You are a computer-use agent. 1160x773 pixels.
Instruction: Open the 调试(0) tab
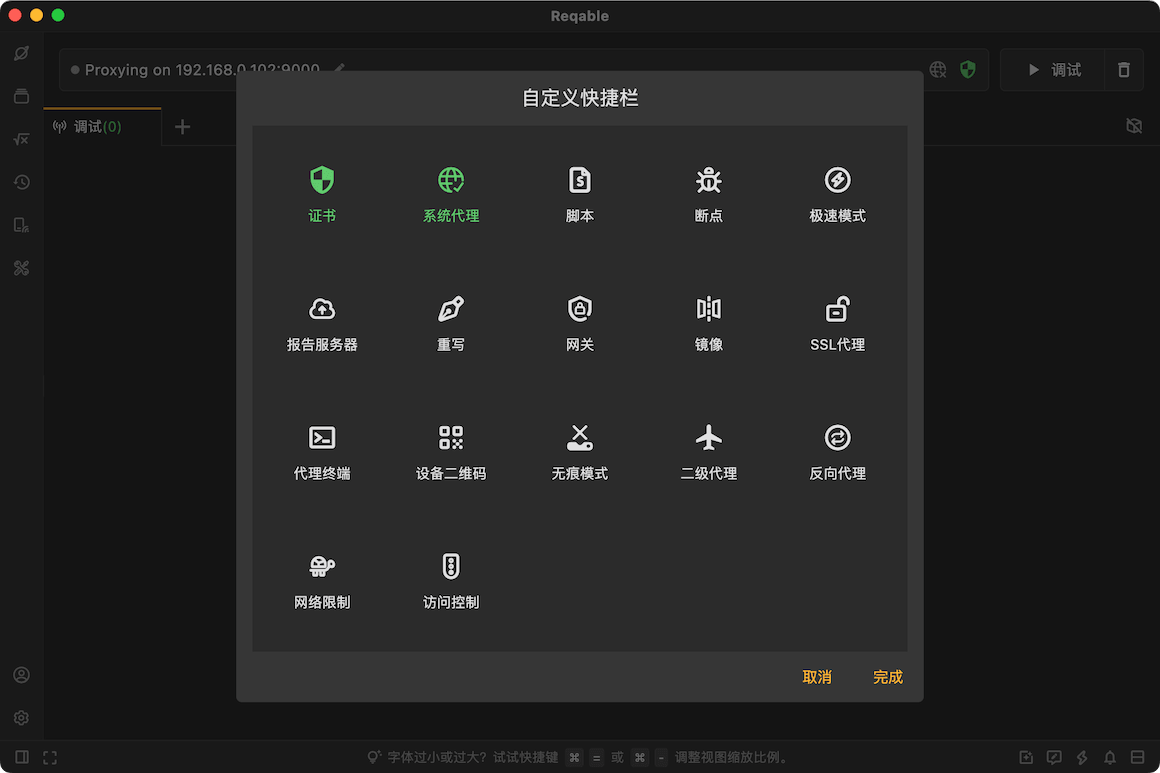pyautogui.click(x=102, y=126)
